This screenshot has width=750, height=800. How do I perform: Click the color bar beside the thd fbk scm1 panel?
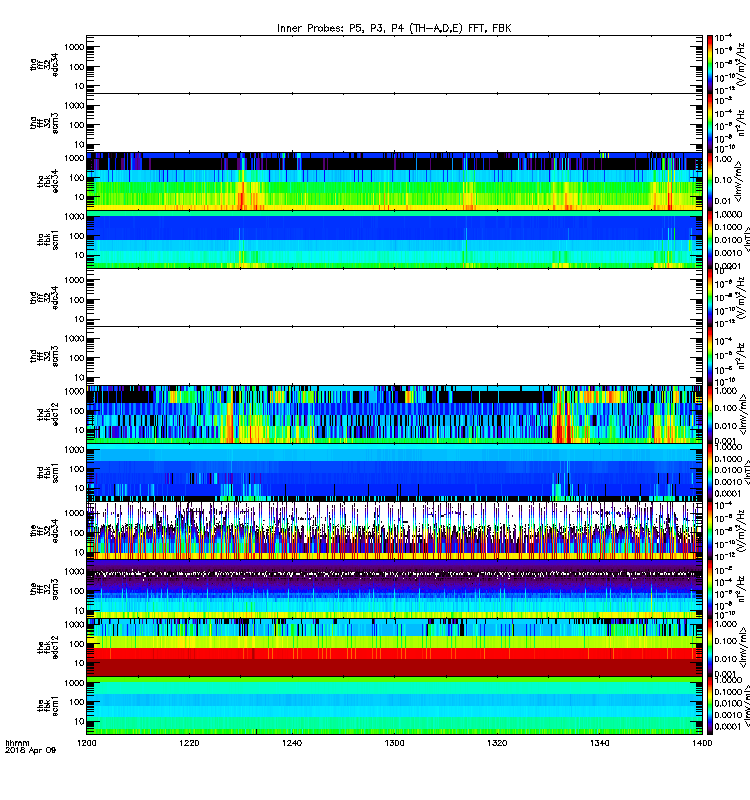[x=710, y=473]
